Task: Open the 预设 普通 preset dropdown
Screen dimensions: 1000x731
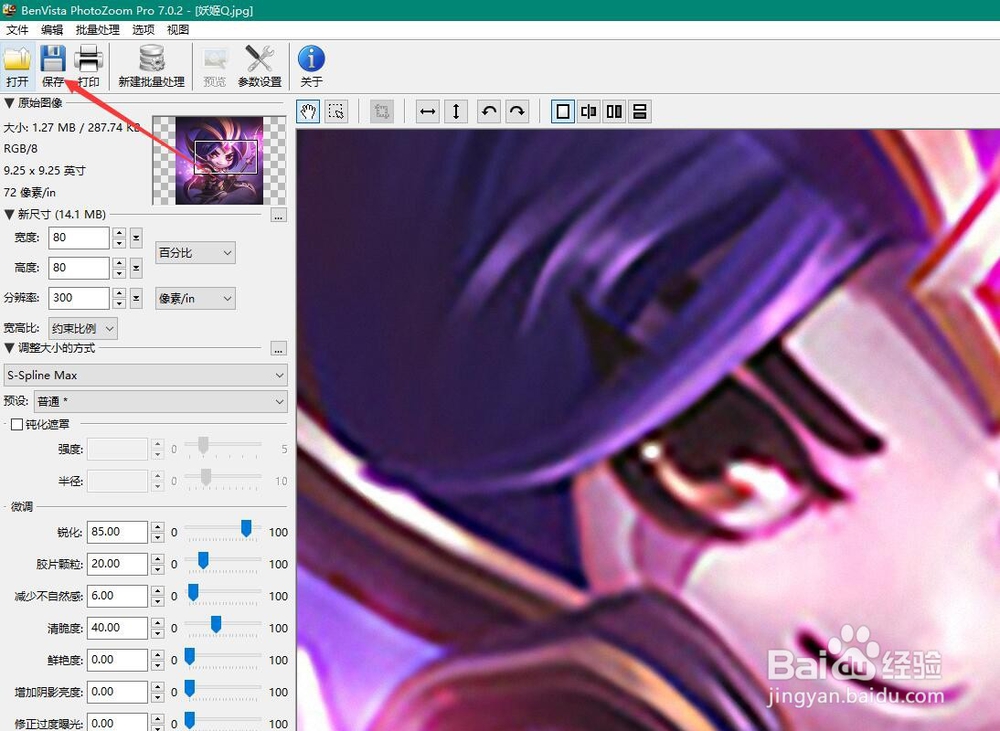Action: [x=161, y=401]
